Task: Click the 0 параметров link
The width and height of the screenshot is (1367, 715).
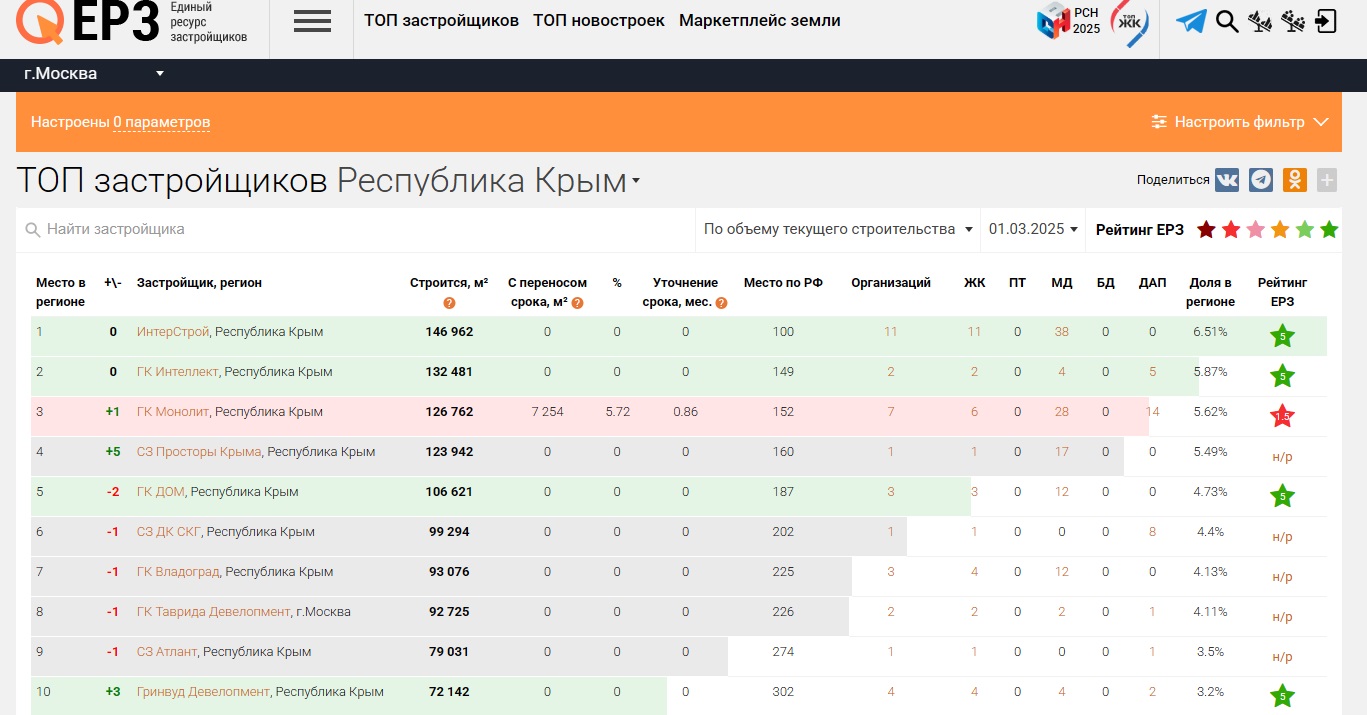Action: (161, 122)
